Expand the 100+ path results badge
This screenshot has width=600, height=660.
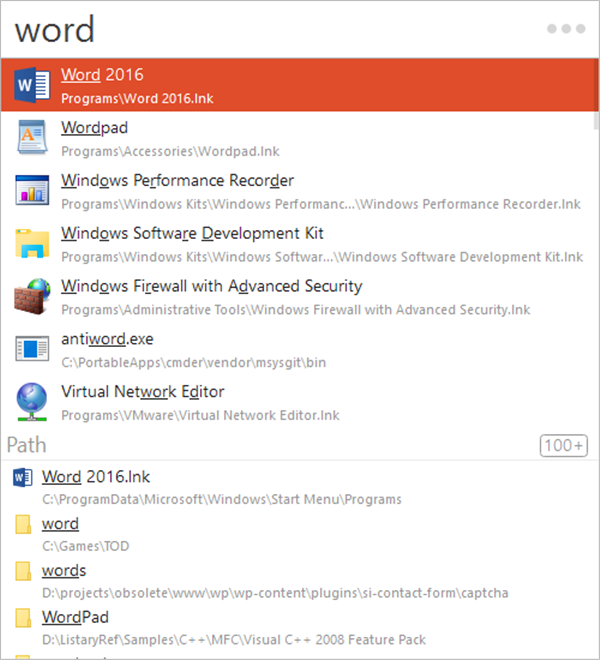coord(564,445)
